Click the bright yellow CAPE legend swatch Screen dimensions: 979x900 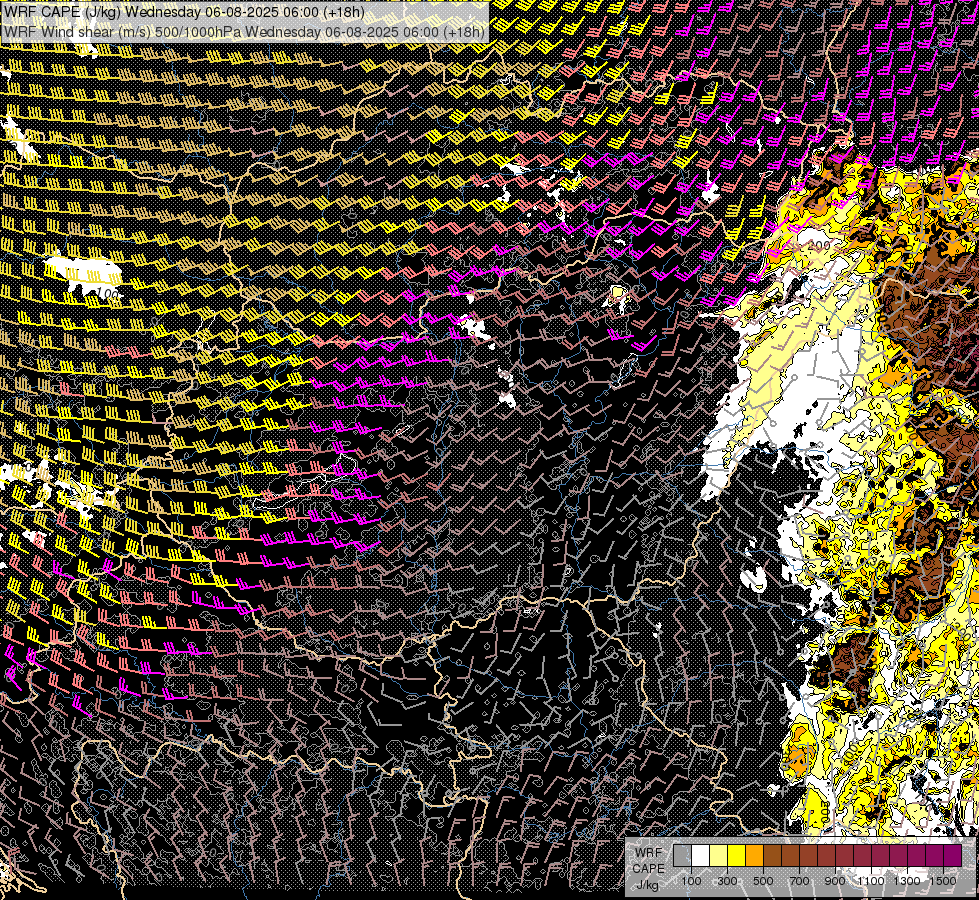737,856
